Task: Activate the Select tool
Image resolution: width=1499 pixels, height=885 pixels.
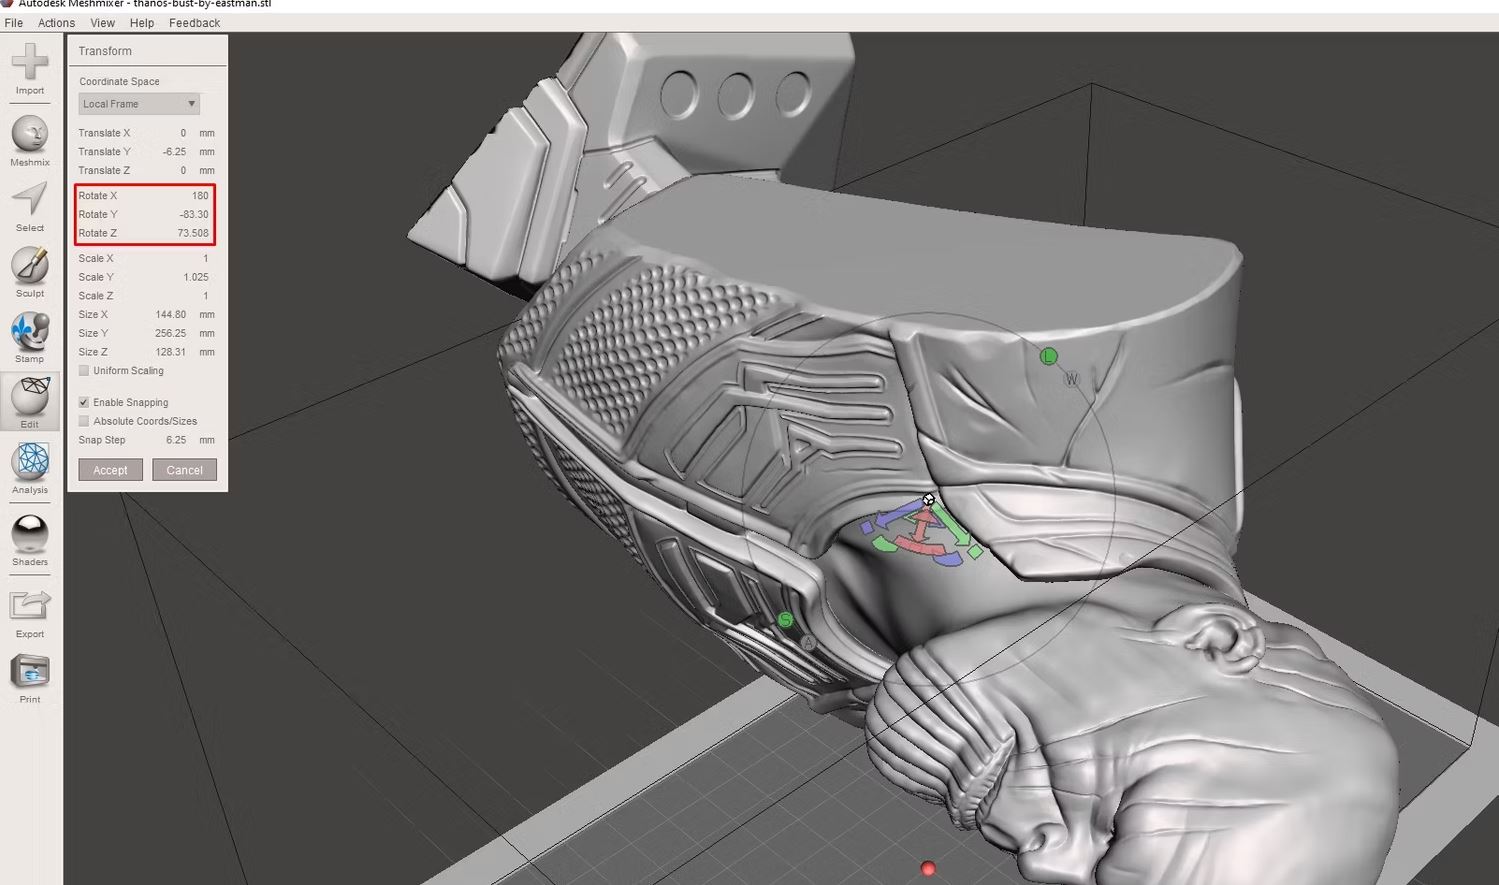Action: pos(30,200)
